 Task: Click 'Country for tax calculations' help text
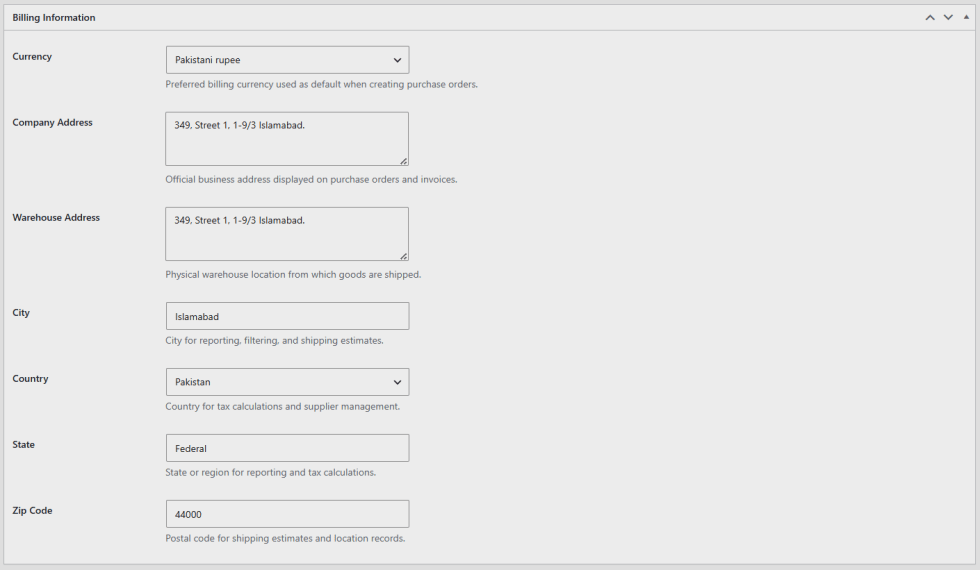point(282,406)
